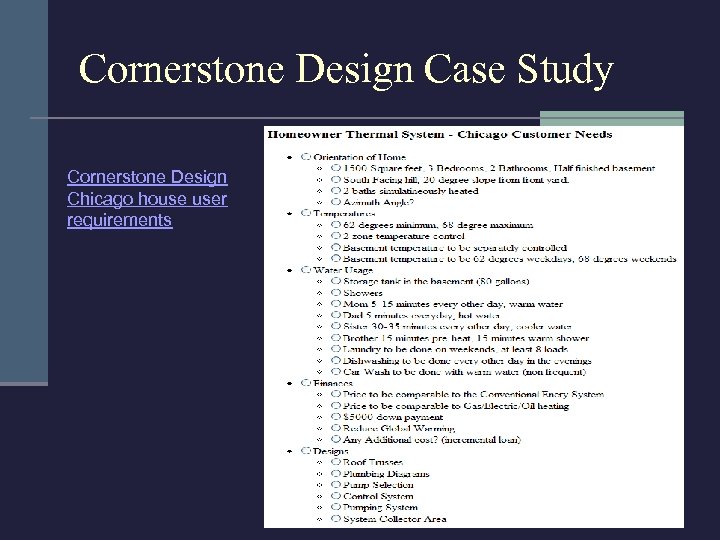Click 'Storage tank in the basement (80 gallons)'
The image size is (720, 540).
(x=436, y=281)
